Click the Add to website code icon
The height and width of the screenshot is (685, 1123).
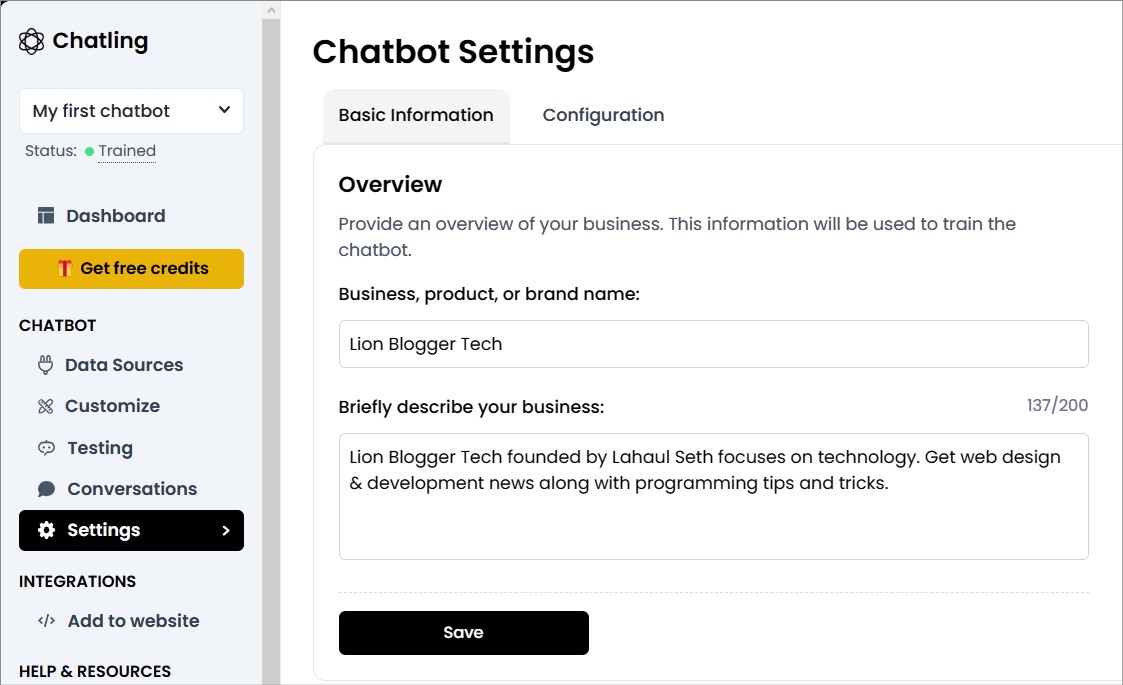46,621
